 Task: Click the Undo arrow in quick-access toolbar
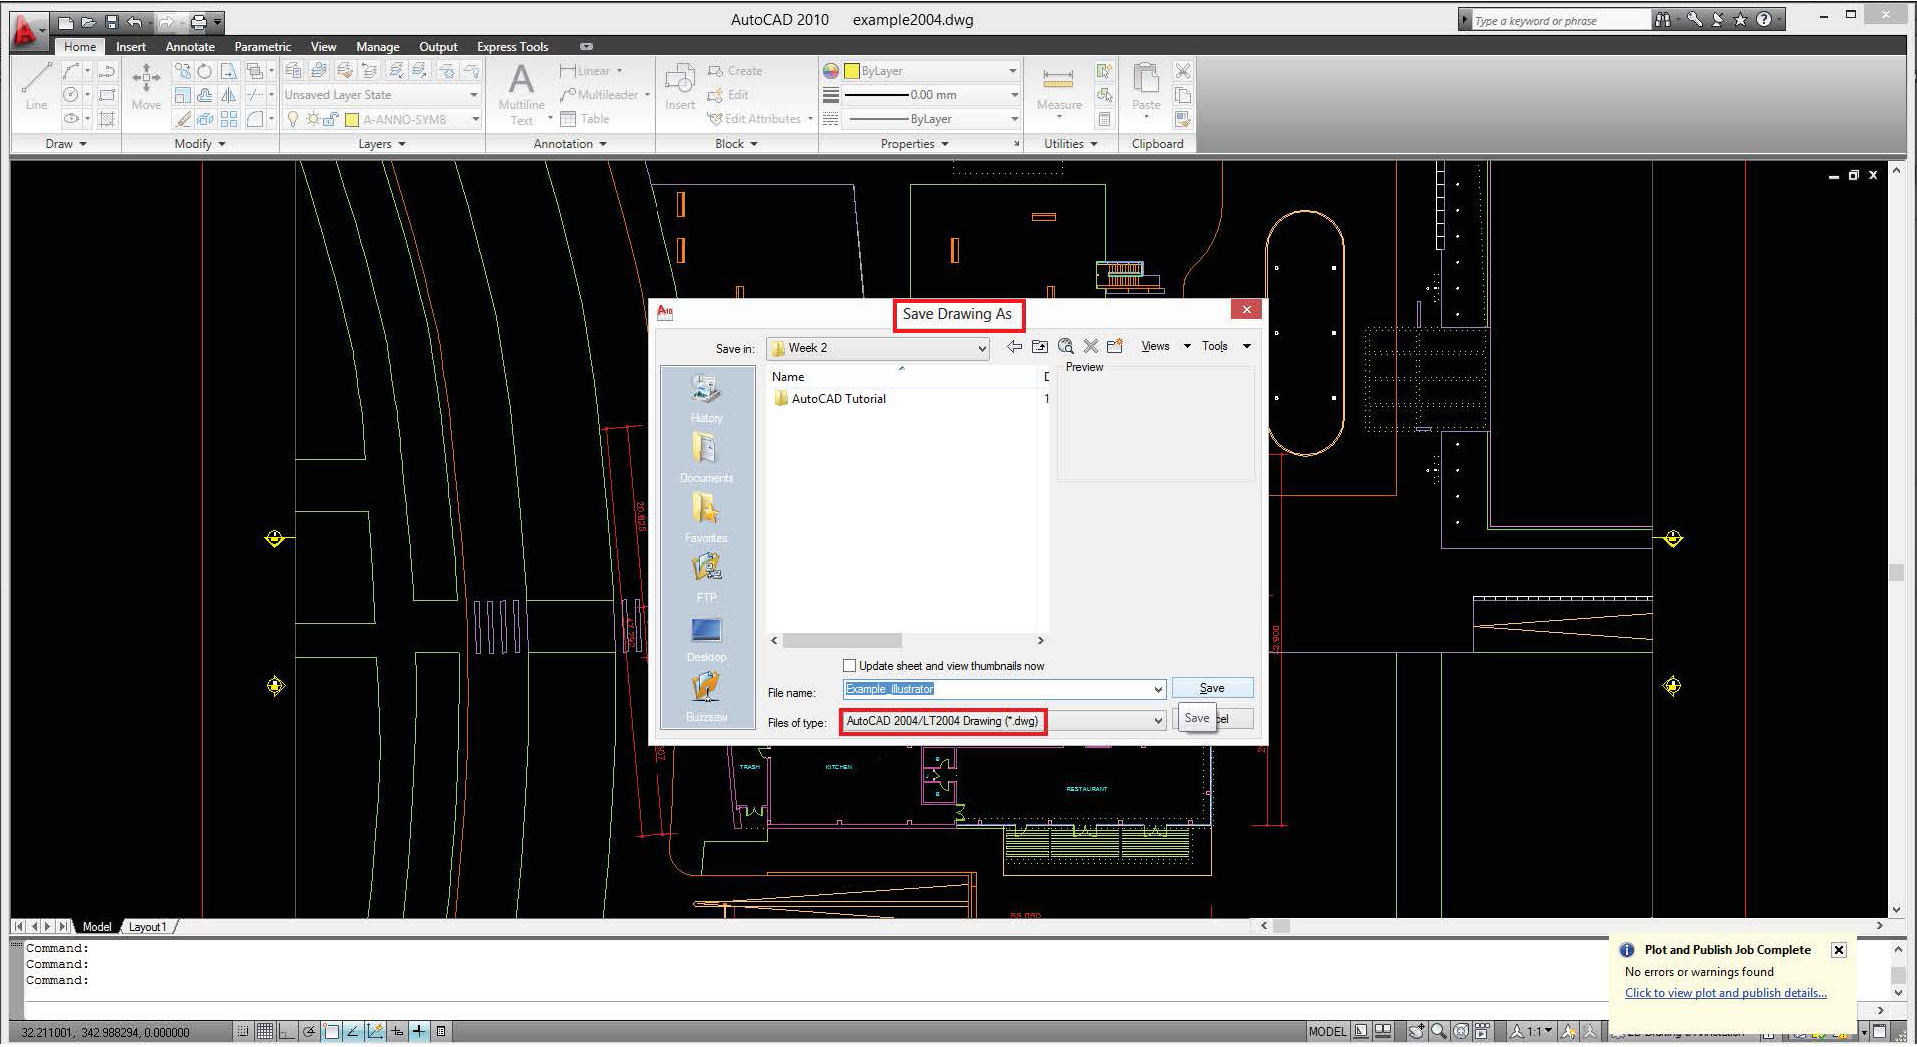pyautogui.click(x=134, y=21)
